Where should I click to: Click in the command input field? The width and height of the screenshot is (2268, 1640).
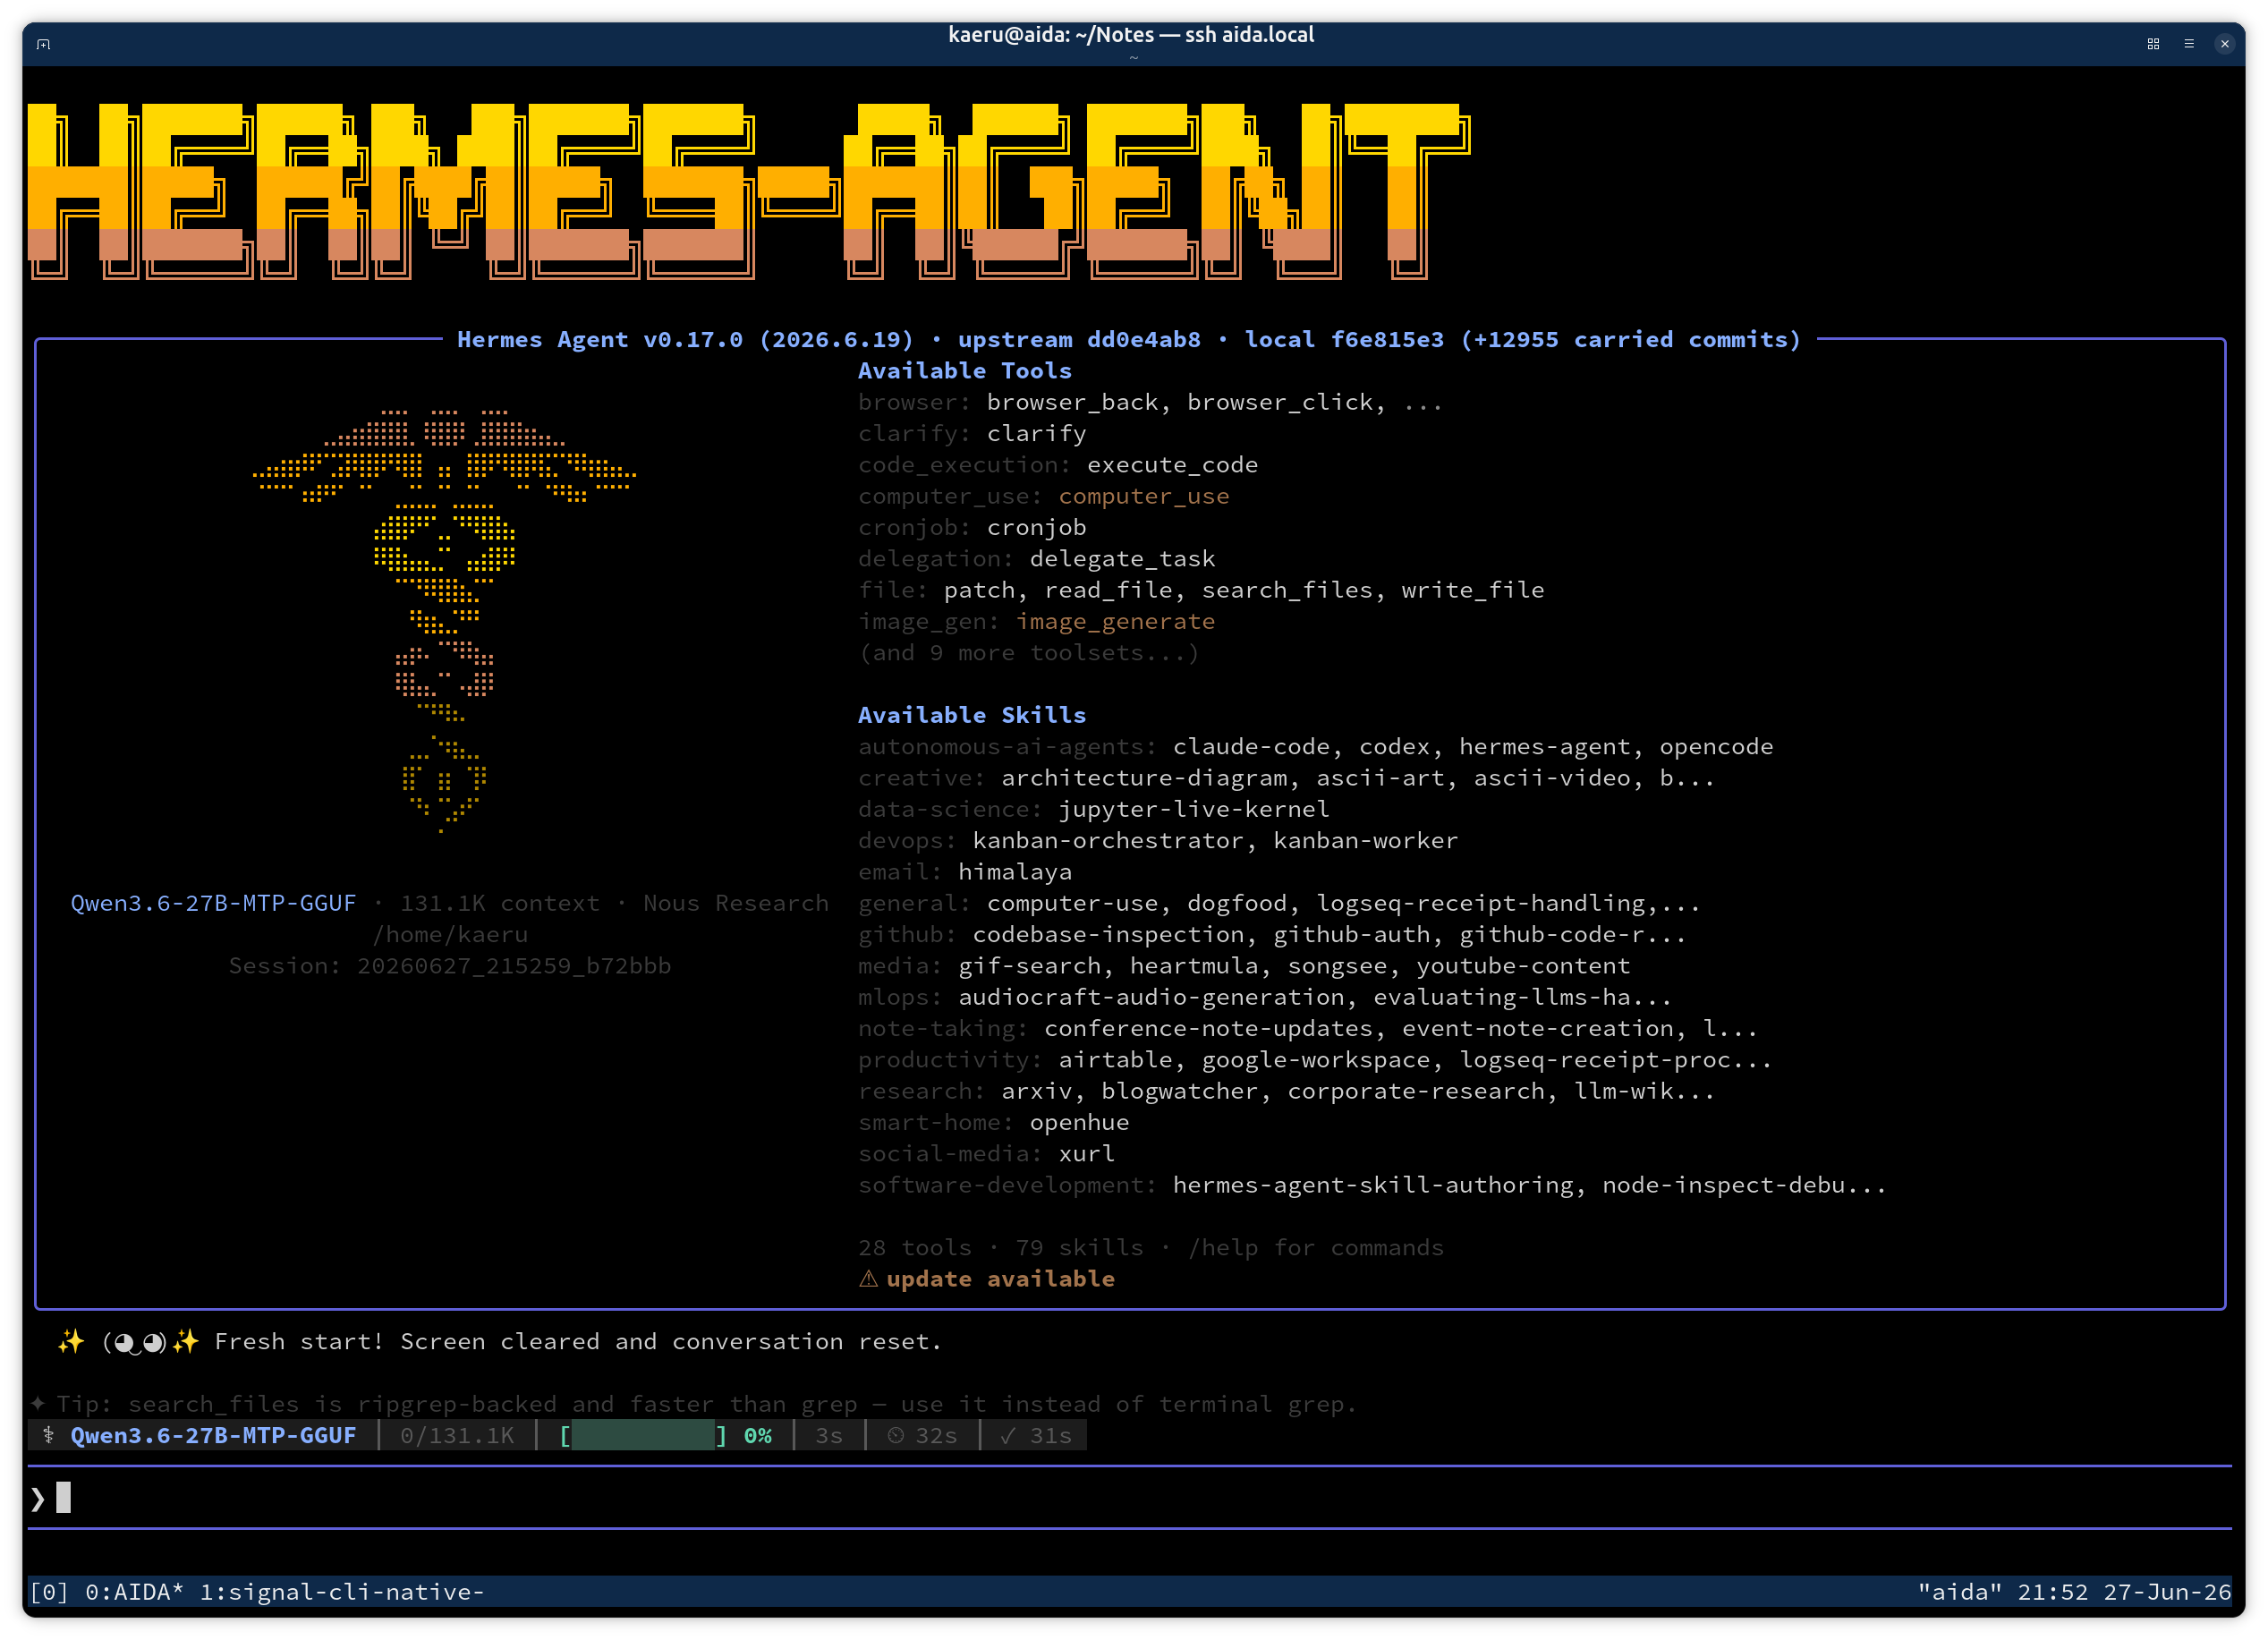coord(1130,1498)
